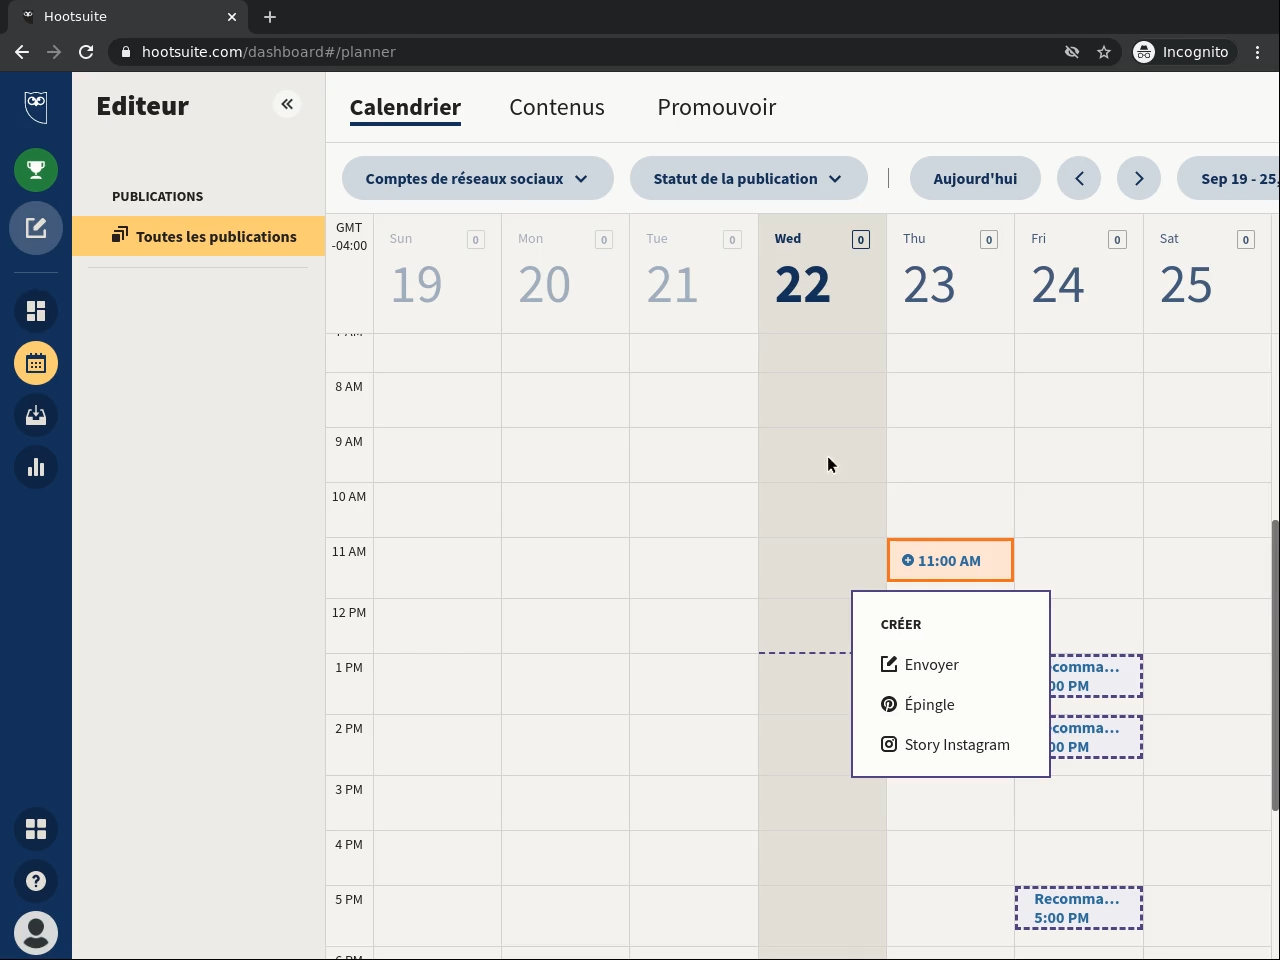This screenshot has width=1280, height=960.
Task: Click the post count badge for Thursday 23
Action: pyautogui.click(x=989, y=240)
